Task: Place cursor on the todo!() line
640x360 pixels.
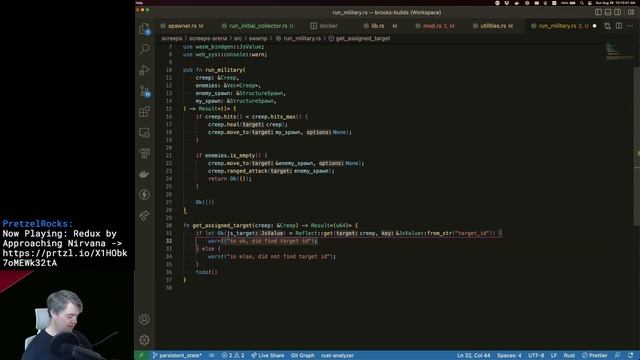Action: [x=207, y=272]
